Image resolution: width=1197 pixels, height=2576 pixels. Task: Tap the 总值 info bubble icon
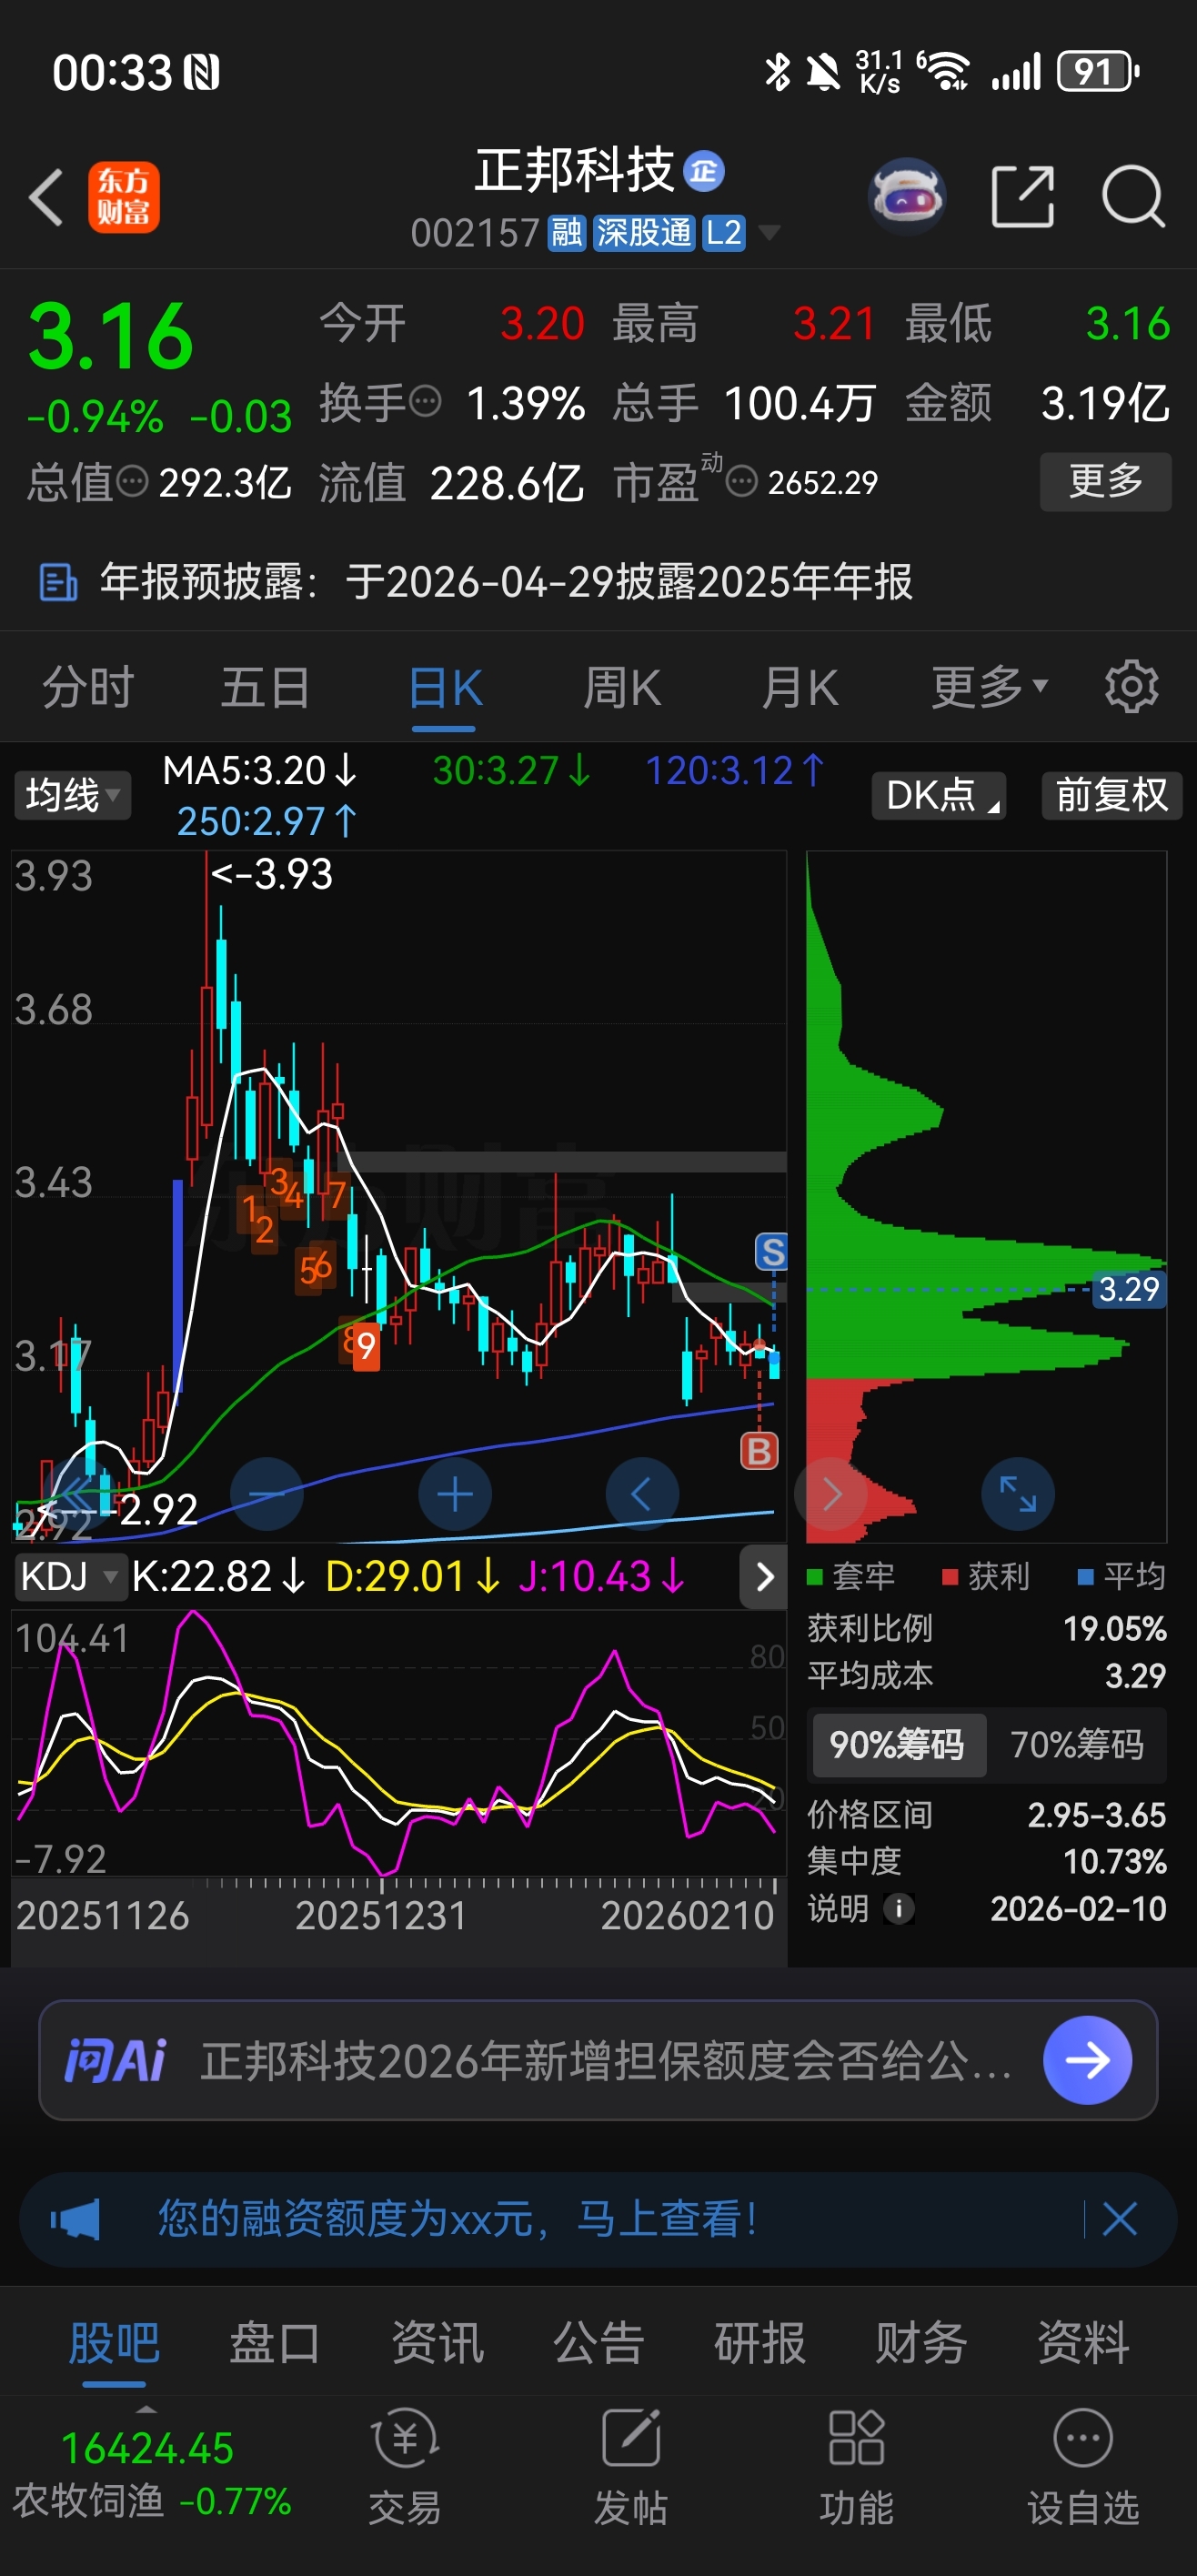132,482
